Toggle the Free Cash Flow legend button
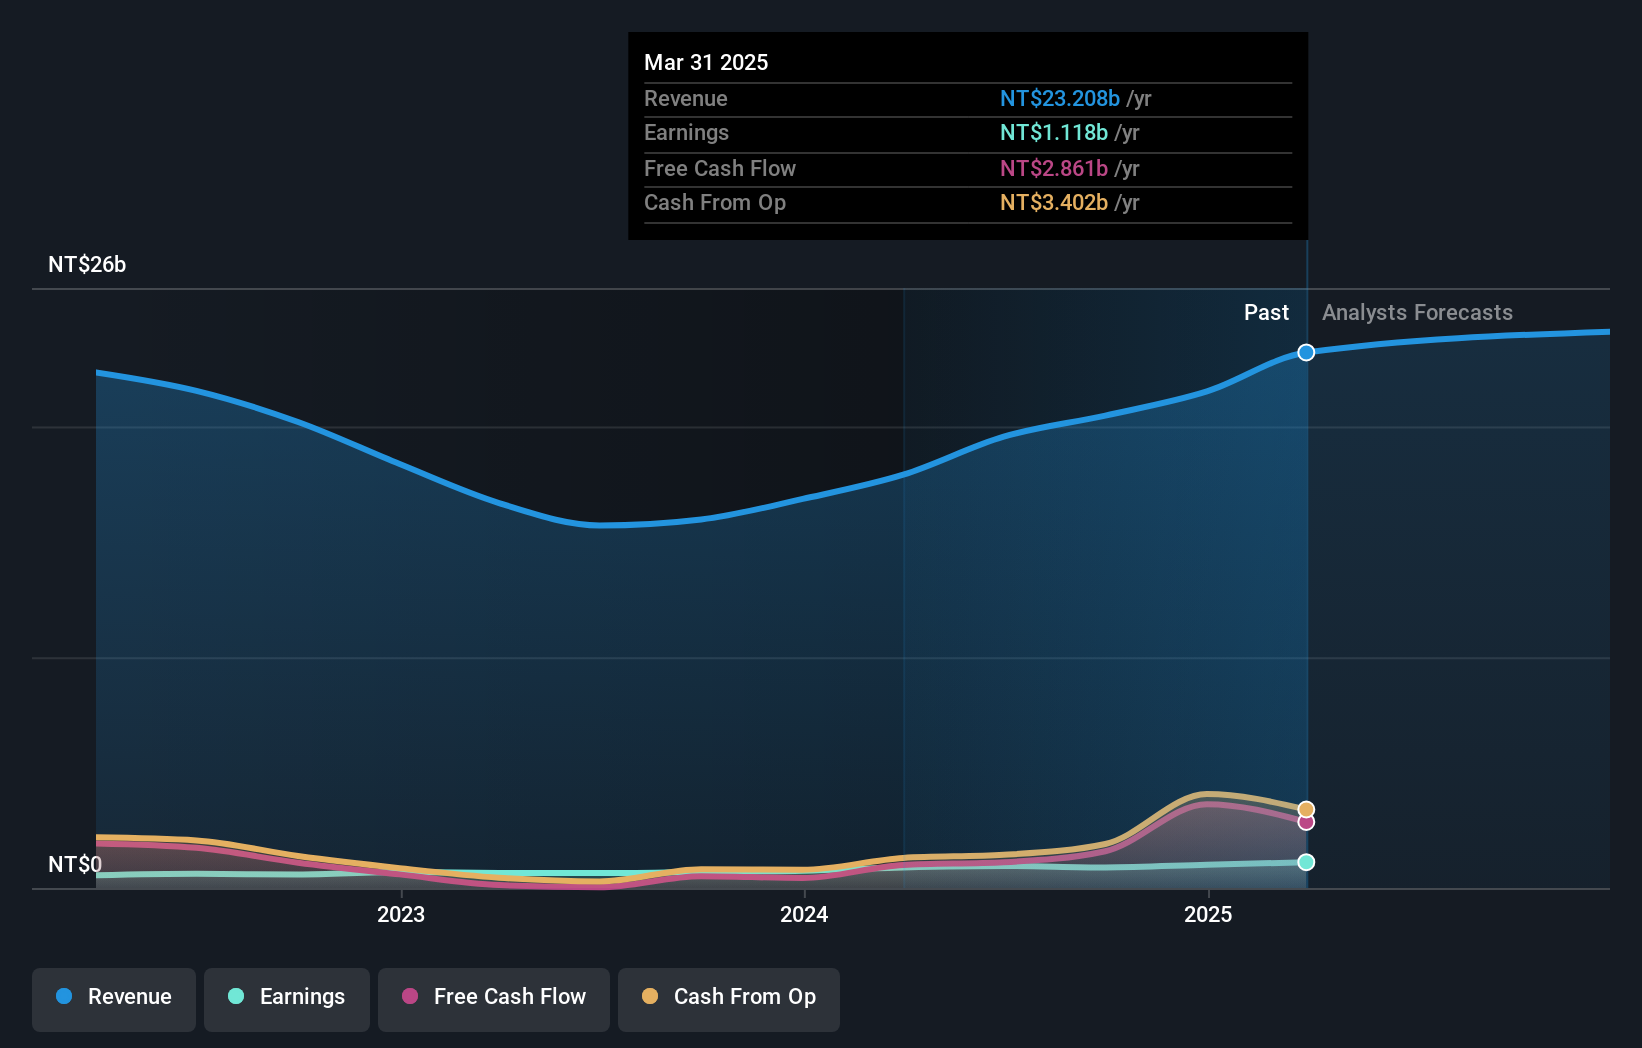The width and height of the screenshot is (1642, 1048). point(494,999)
